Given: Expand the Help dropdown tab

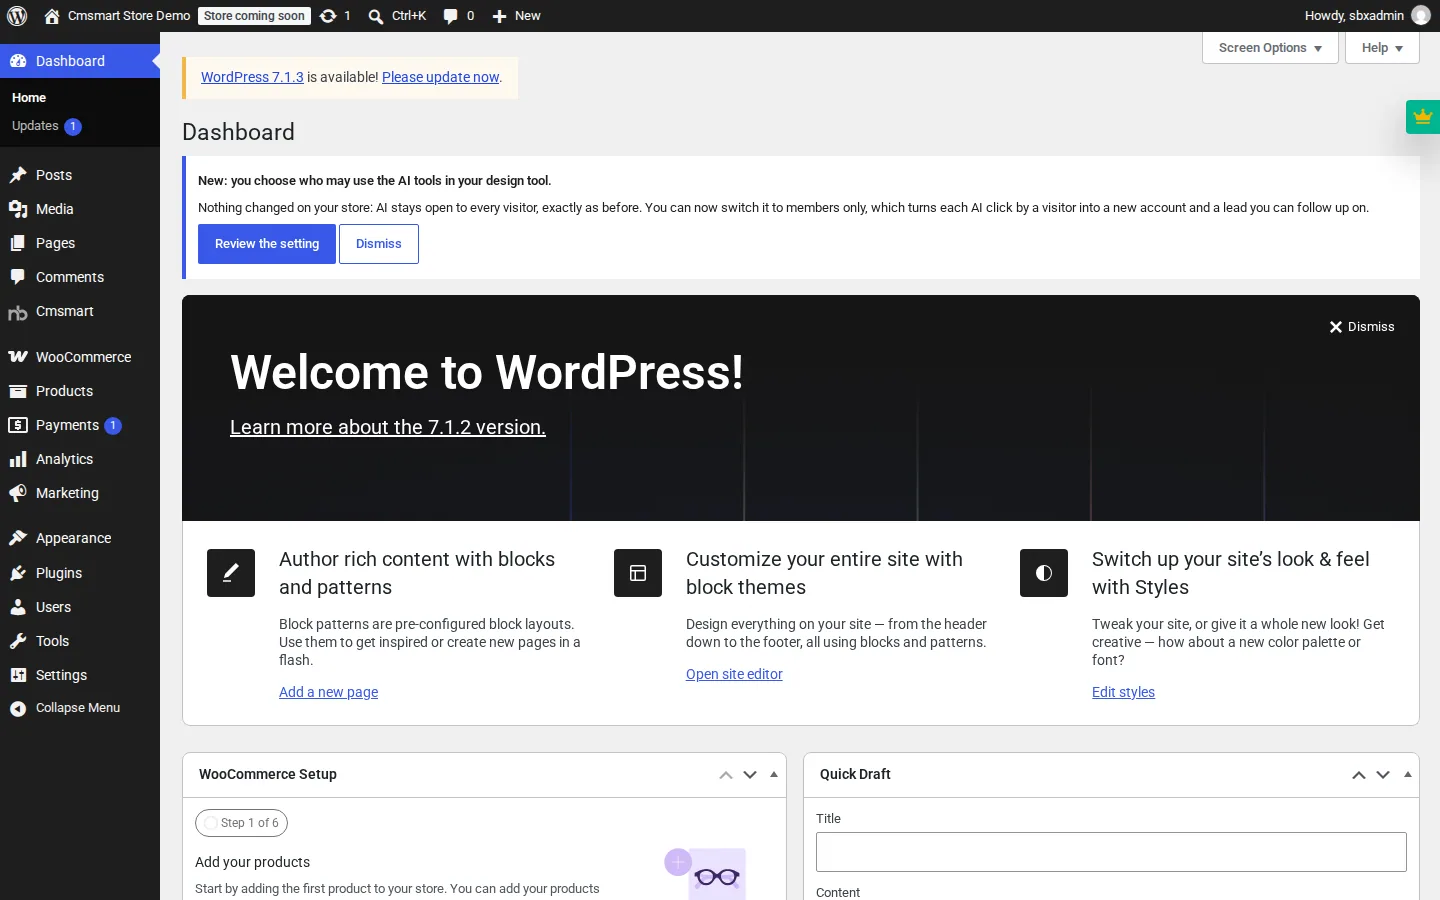Looking at the screenshot, I should 1382,48.
